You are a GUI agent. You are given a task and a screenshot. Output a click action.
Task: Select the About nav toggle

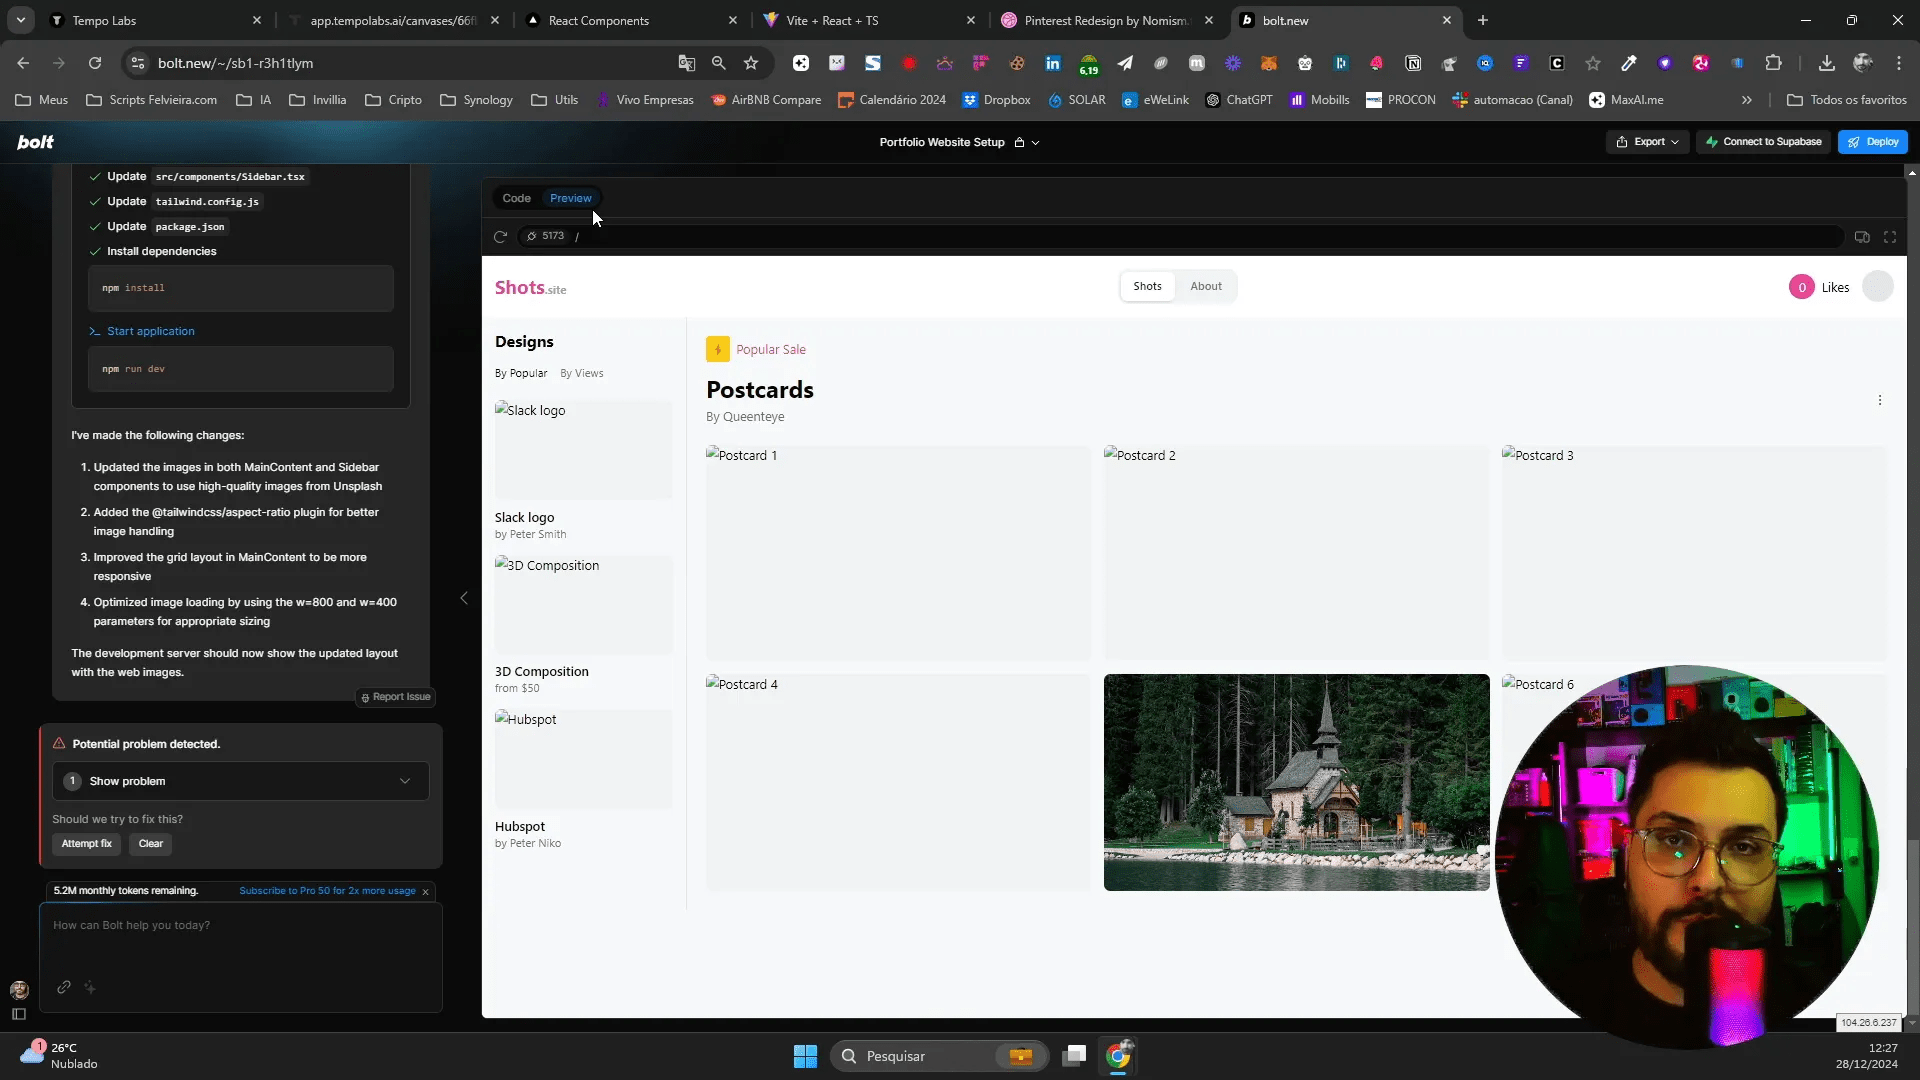coord(1206,286)
